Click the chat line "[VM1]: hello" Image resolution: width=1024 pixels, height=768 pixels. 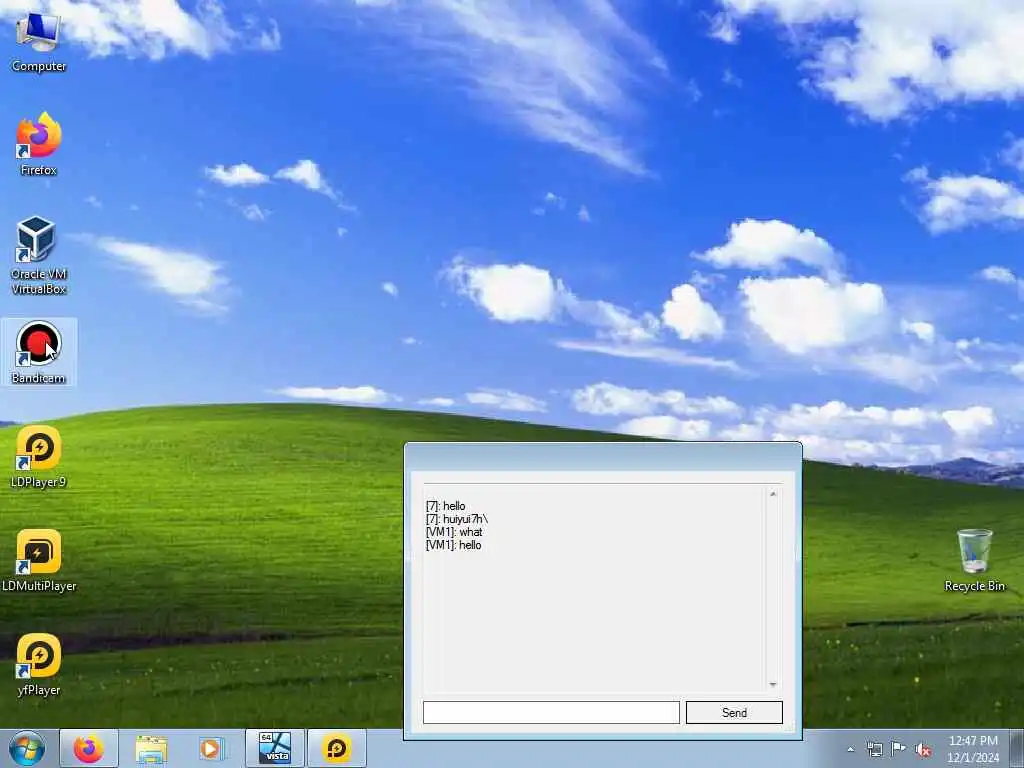coord(453,545)
